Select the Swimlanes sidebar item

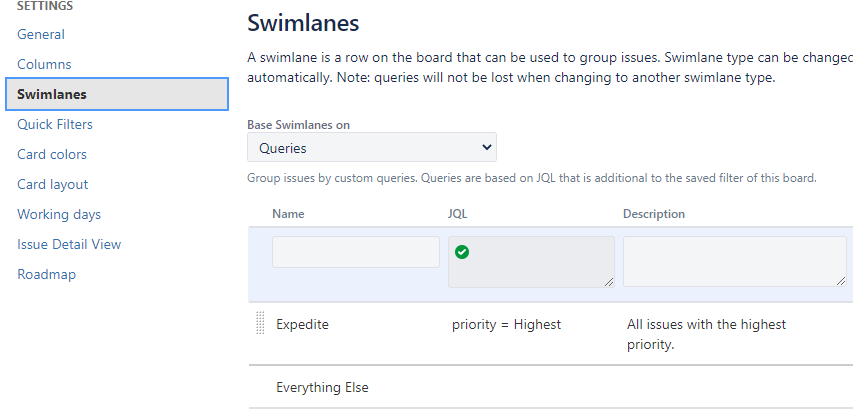(117, 94)
